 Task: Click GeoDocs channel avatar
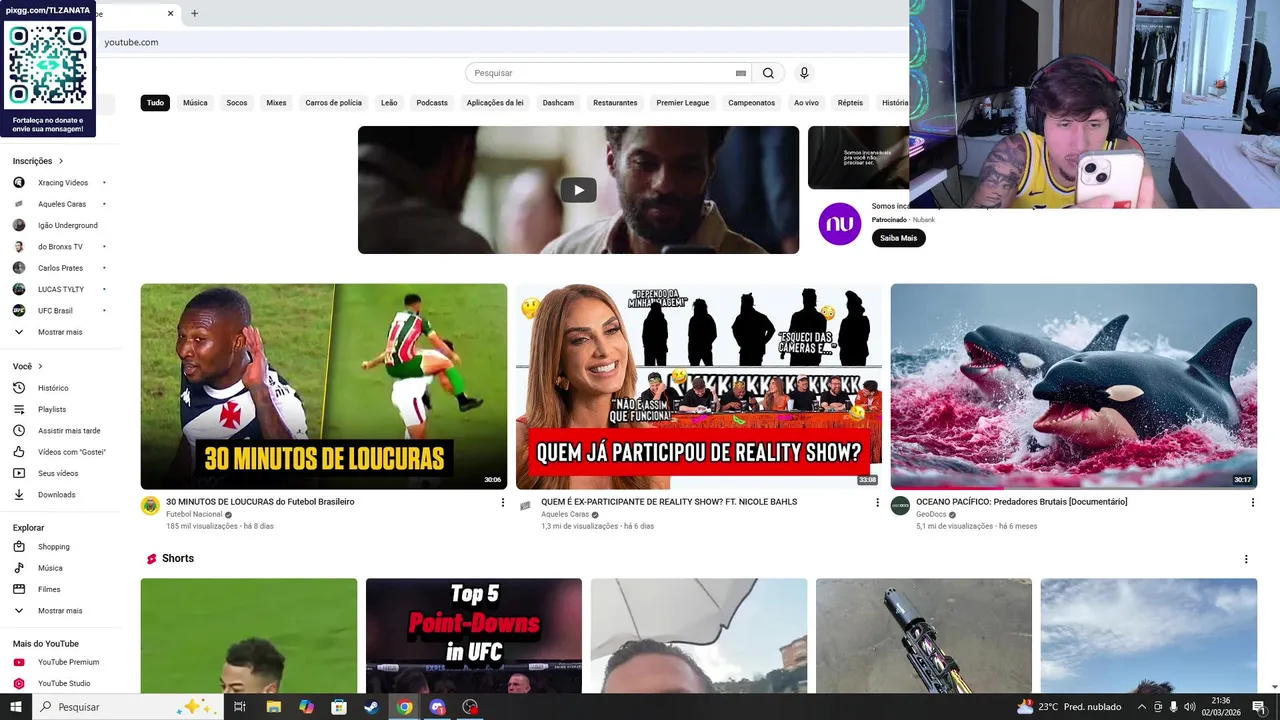pyautogui.click(x=900, y=506)
